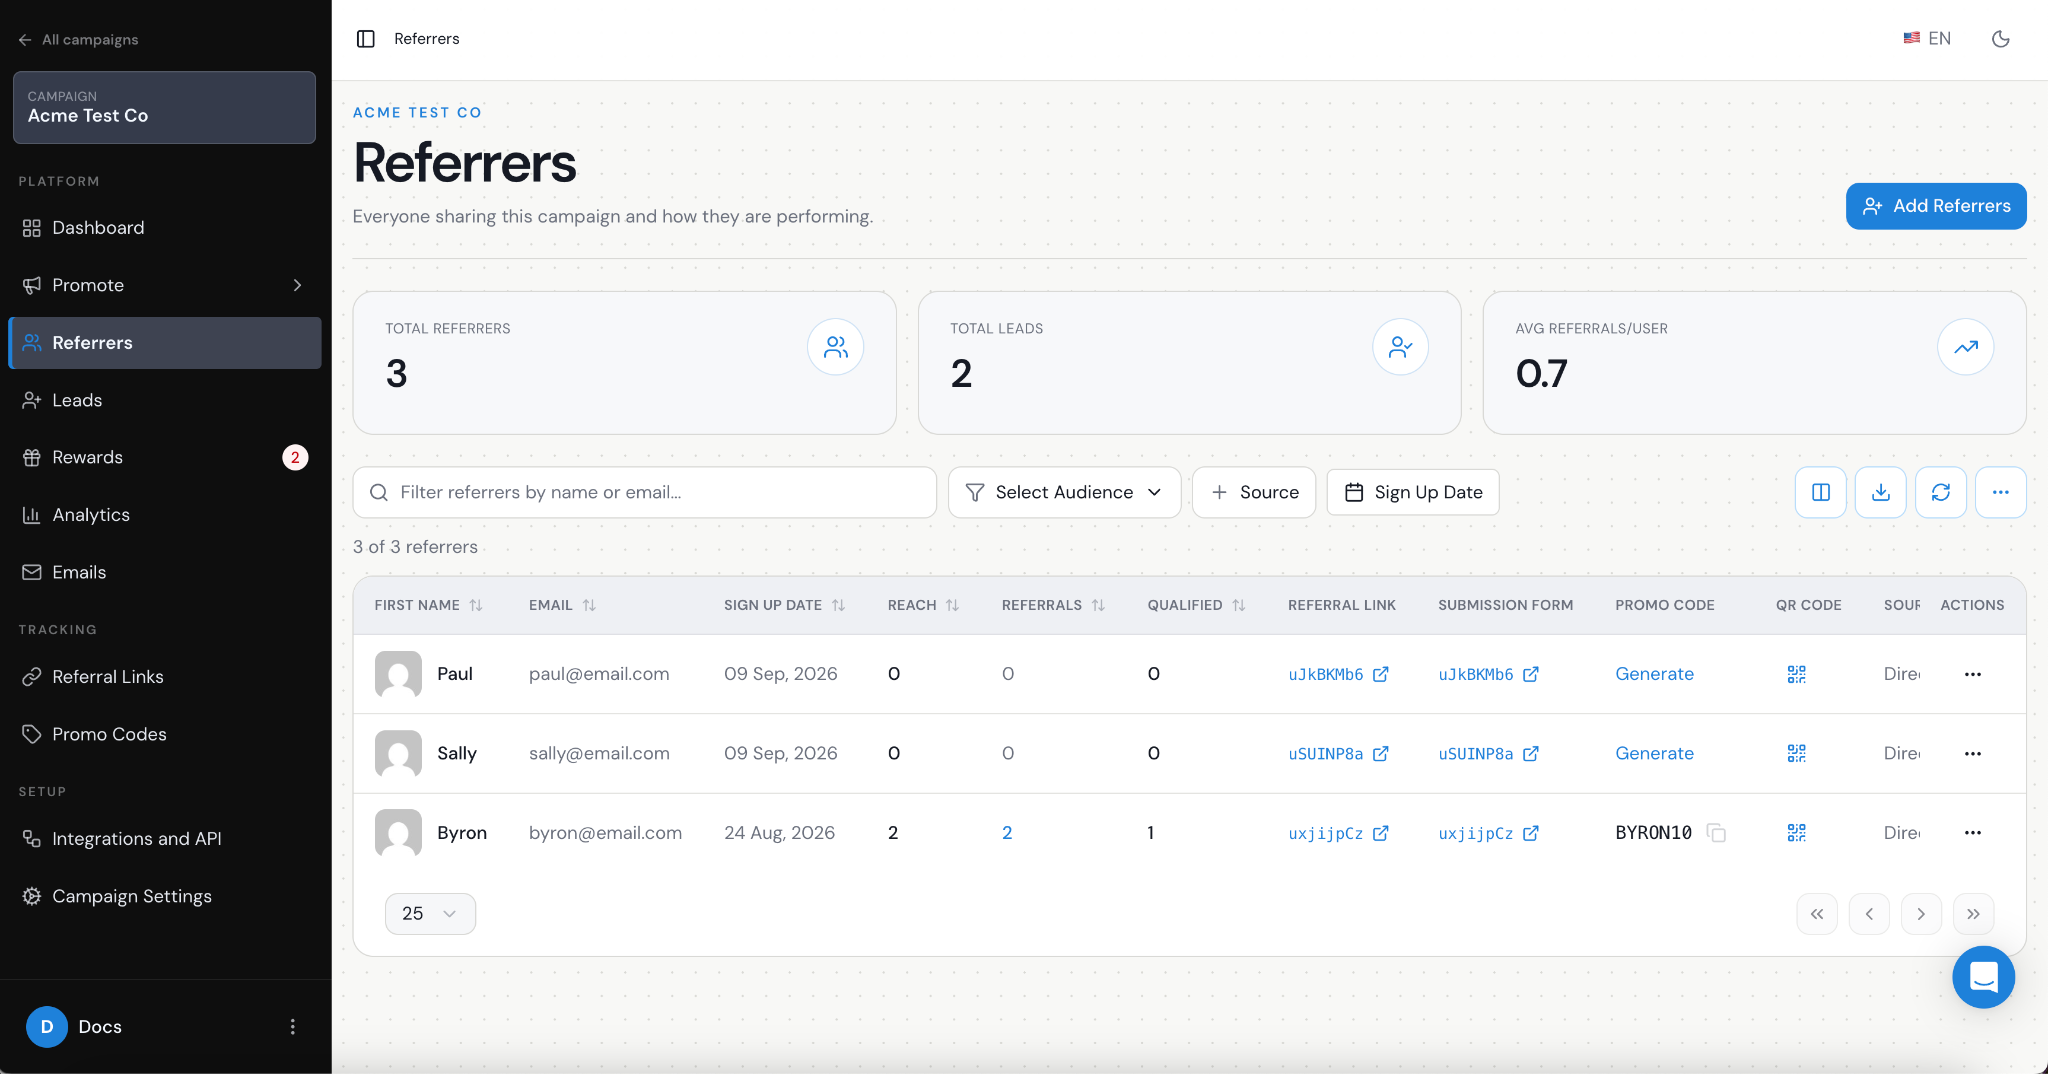Go to Referral Links
This screenshot has width=2048, height=1074.
165,677
